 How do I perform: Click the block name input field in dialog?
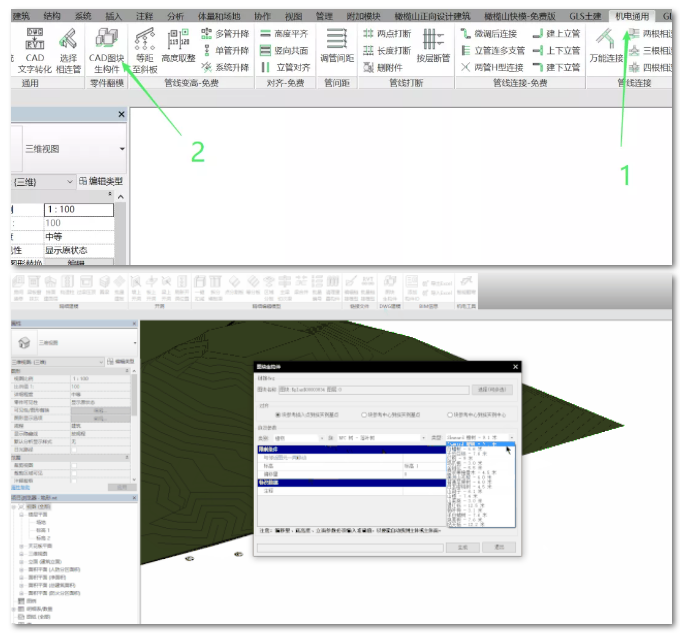(x=373, y=389)
